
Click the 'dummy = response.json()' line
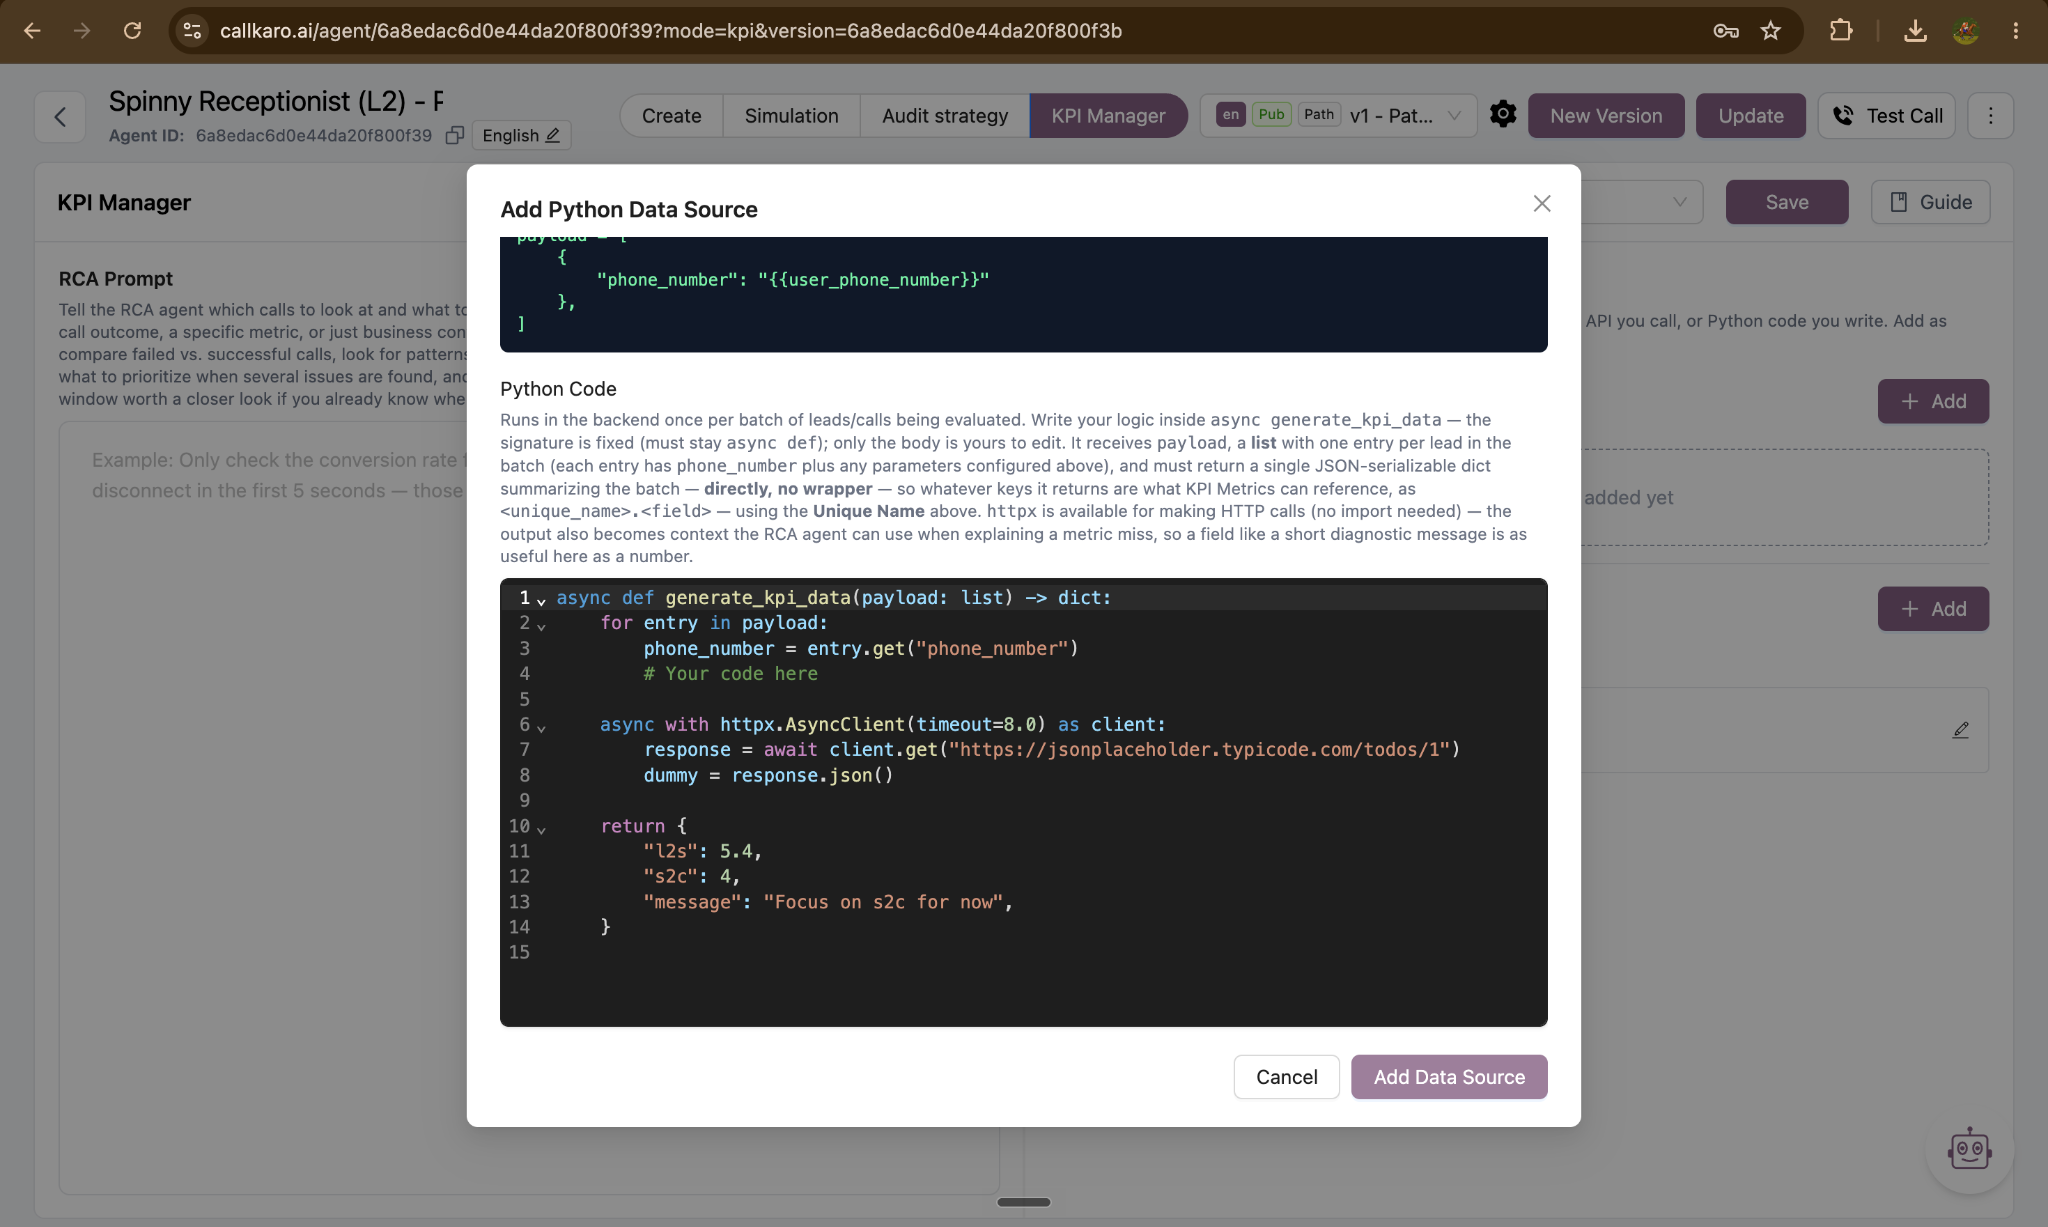click(768, 776)
